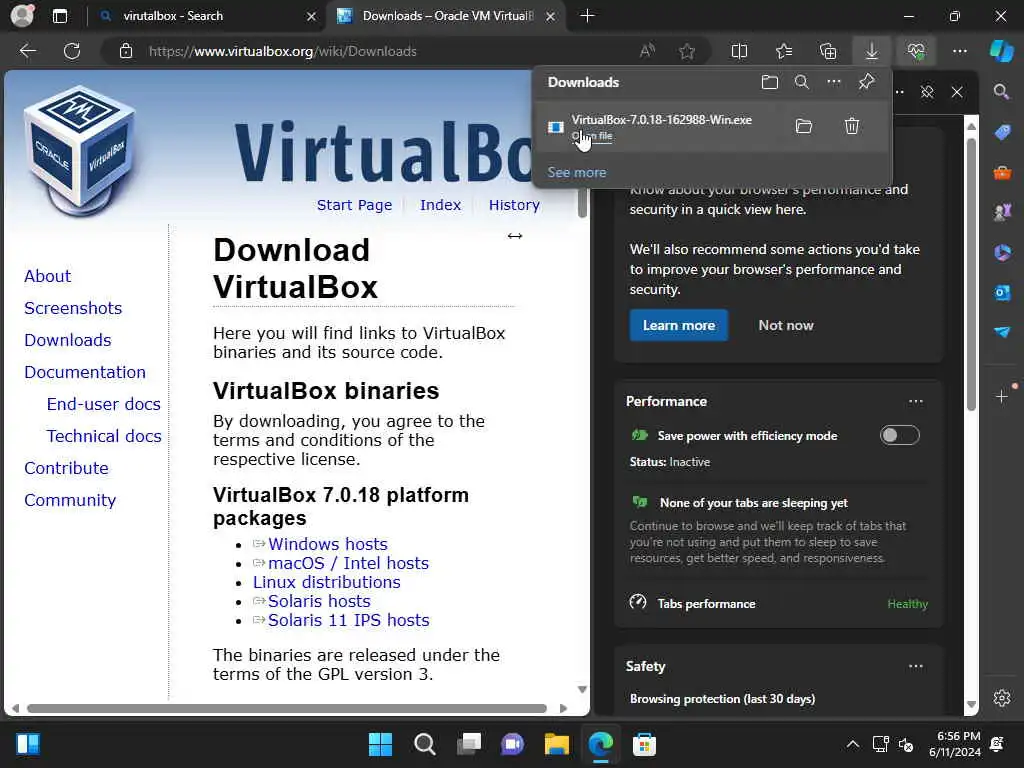
Task: Delete the VirtualBox exe download
Action: click(852, 126)
